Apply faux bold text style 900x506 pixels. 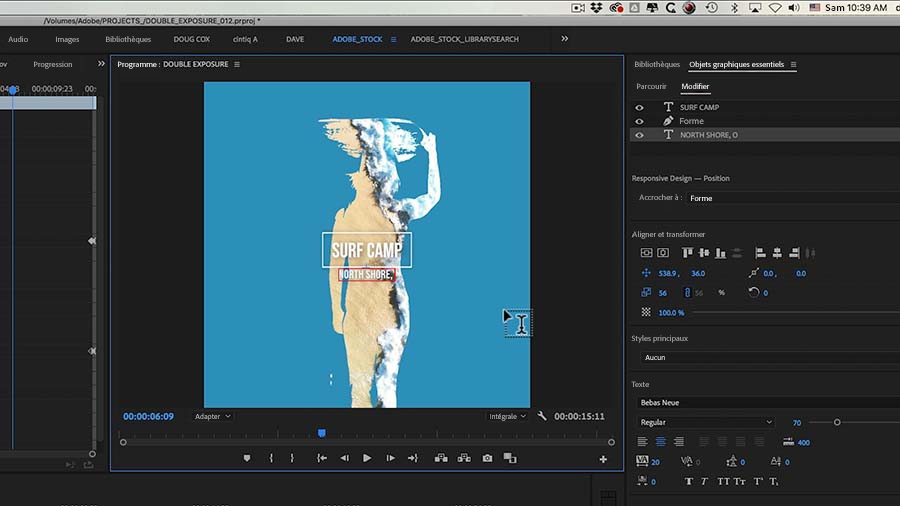(x=688, y=481)
